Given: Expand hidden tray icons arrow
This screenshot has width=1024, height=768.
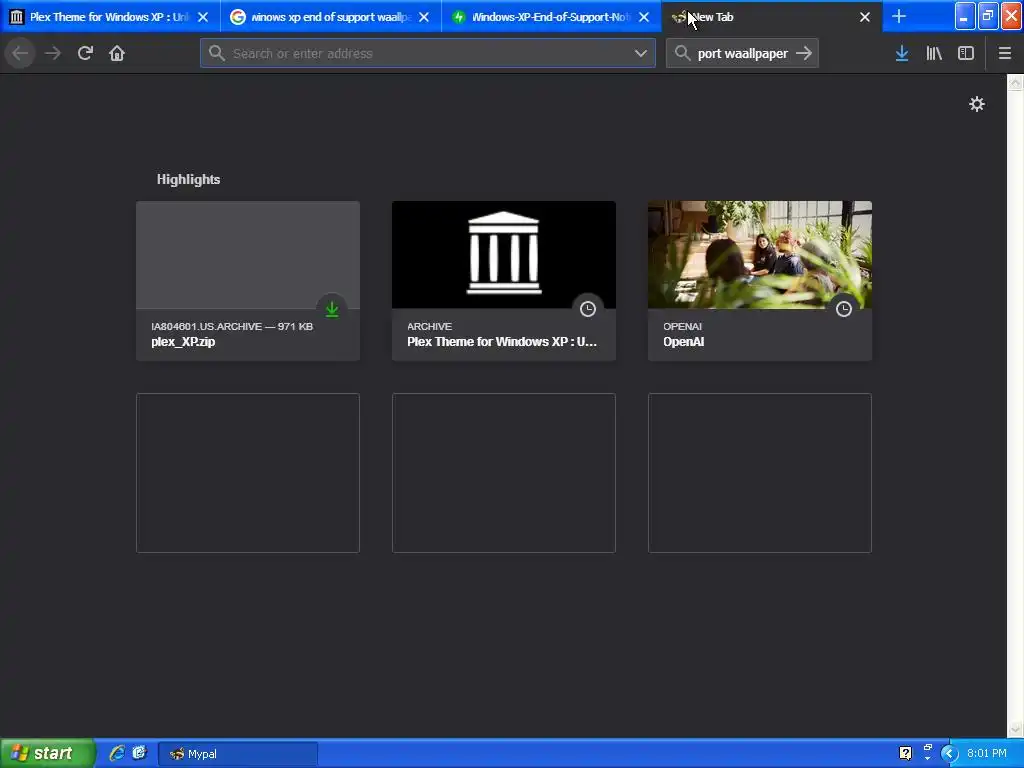Looking at the screenshot, I should (950, 754).
